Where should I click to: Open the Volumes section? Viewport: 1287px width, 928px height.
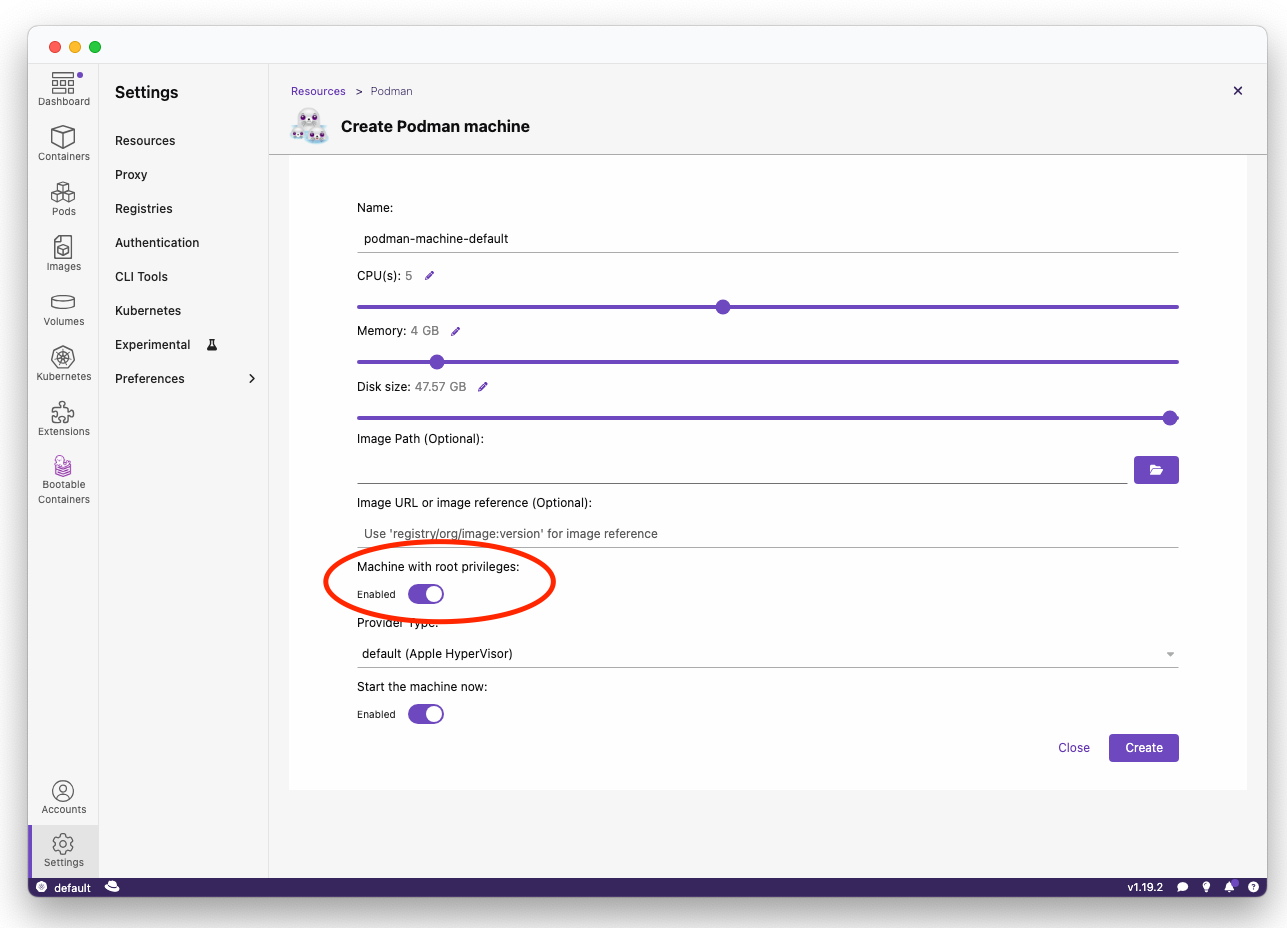pyautogui.click(x=64, y=309)
